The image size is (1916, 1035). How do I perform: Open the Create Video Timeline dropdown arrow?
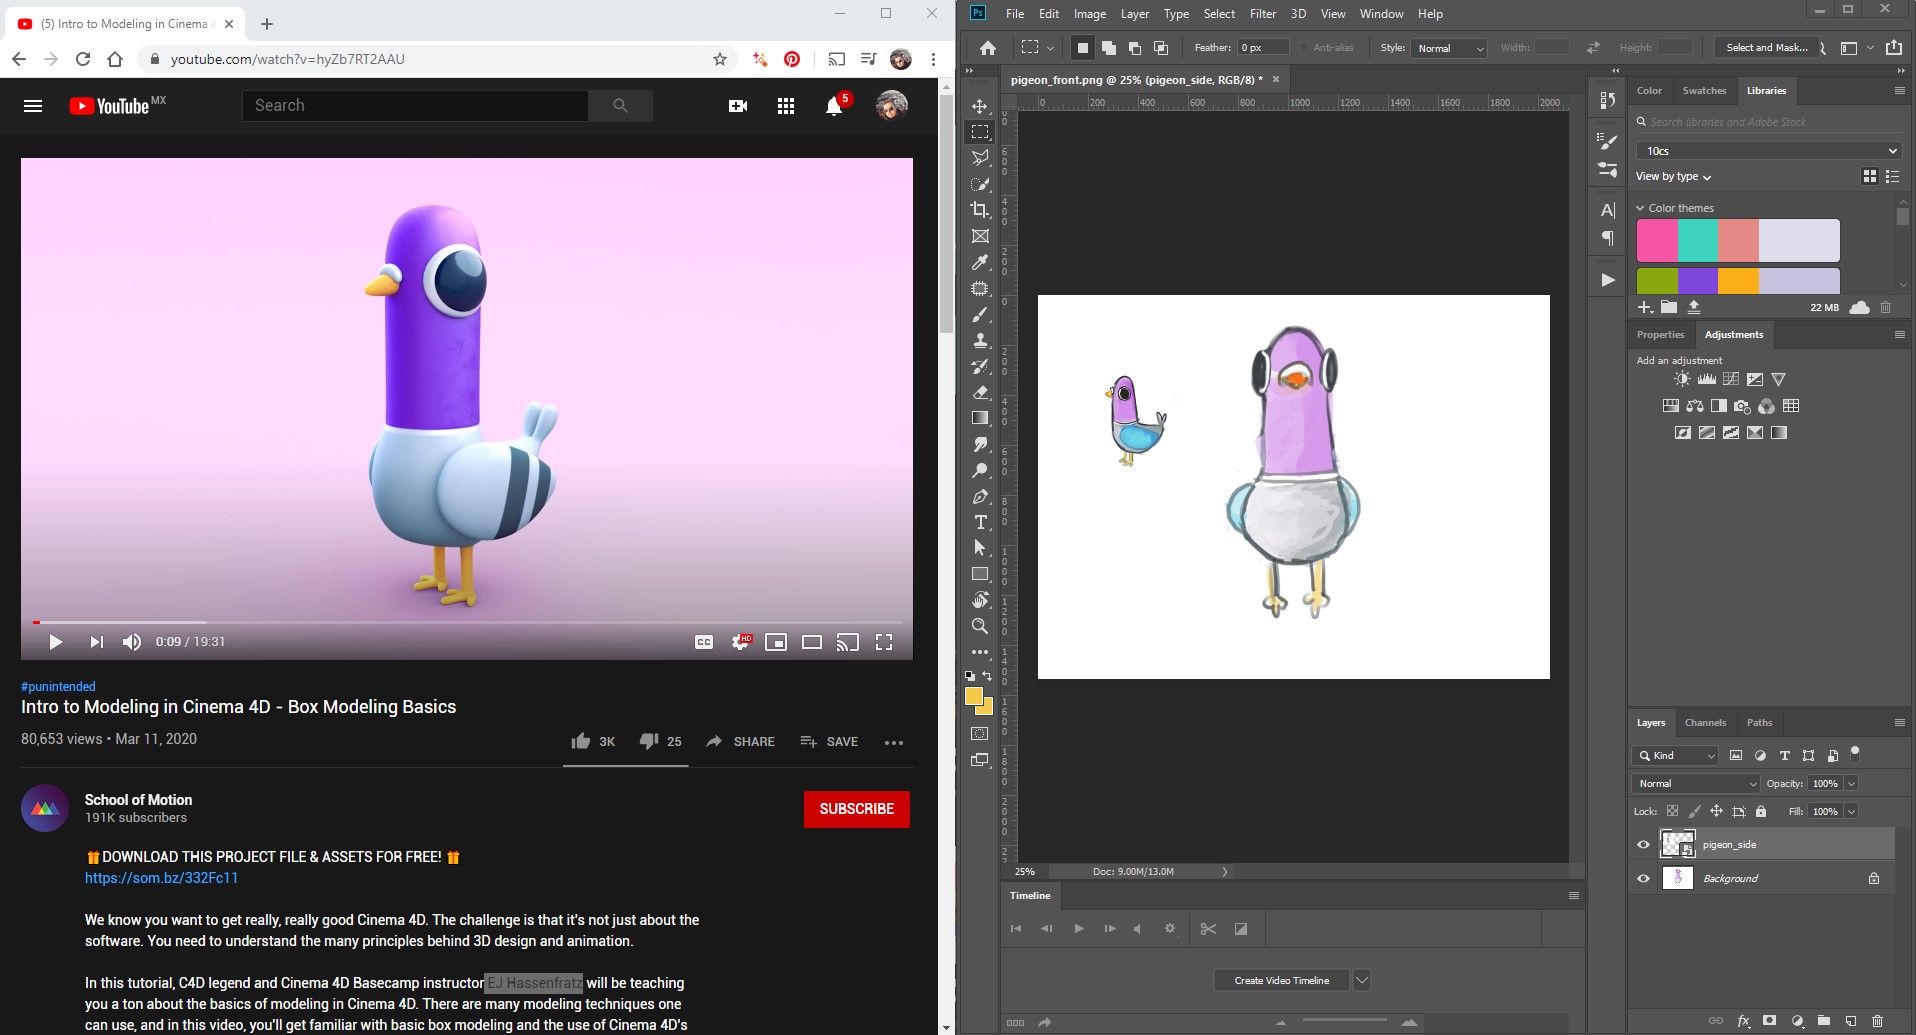click(1361, 981)
